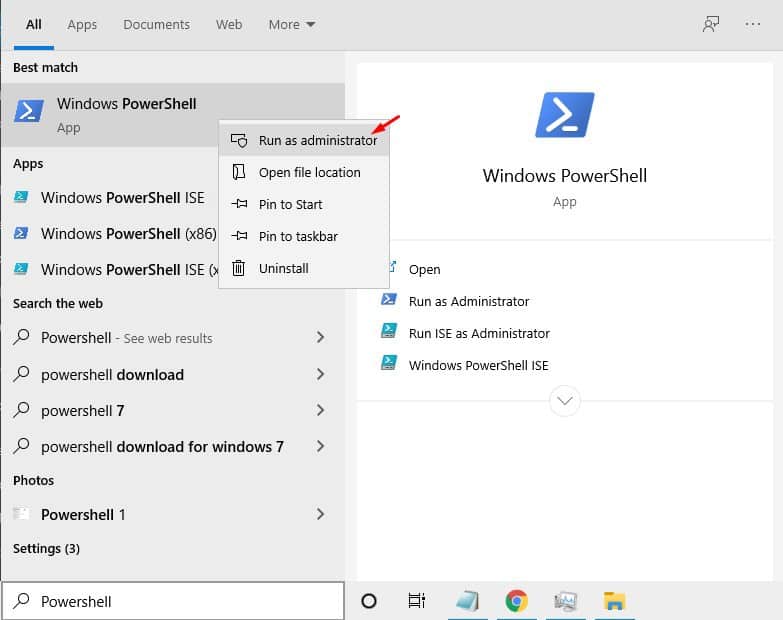This screenshot has height=620, width=783.
Task: Select the Windows PowerShell best match result
Action: click(x=173, y=115)
